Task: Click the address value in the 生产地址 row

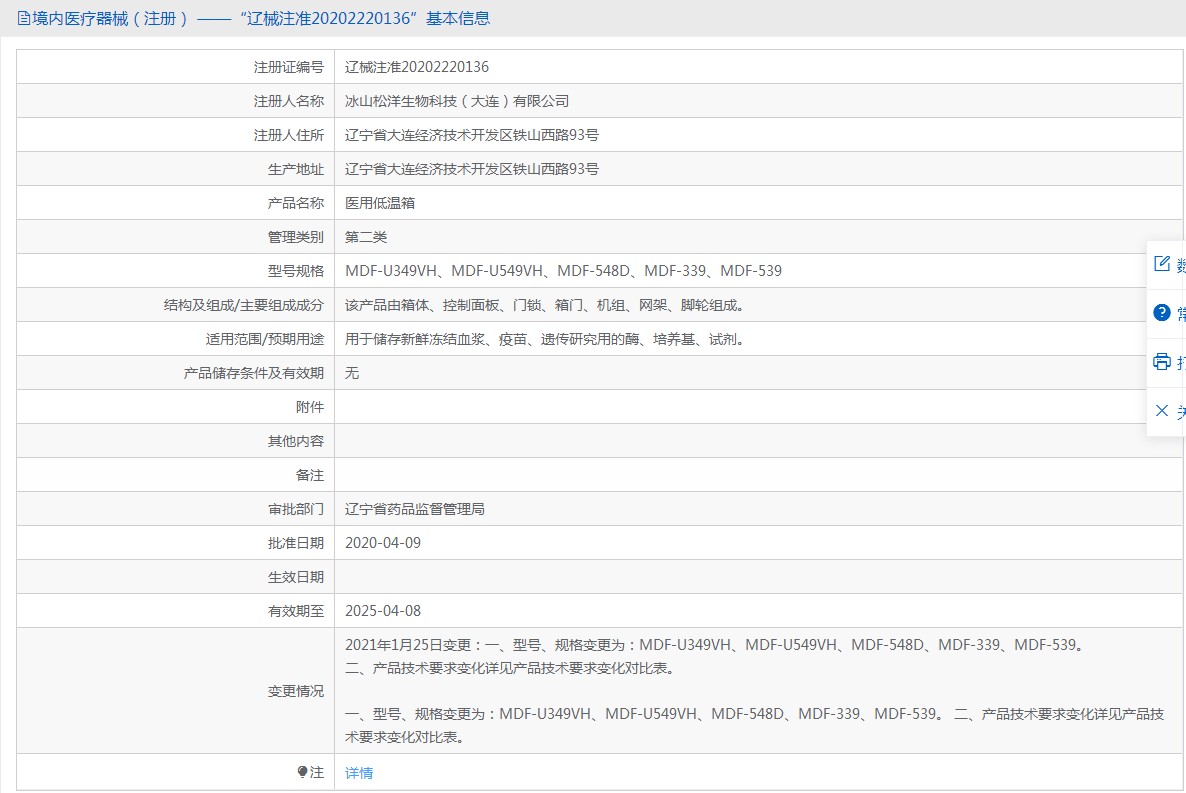Action: tap(472, 169)
